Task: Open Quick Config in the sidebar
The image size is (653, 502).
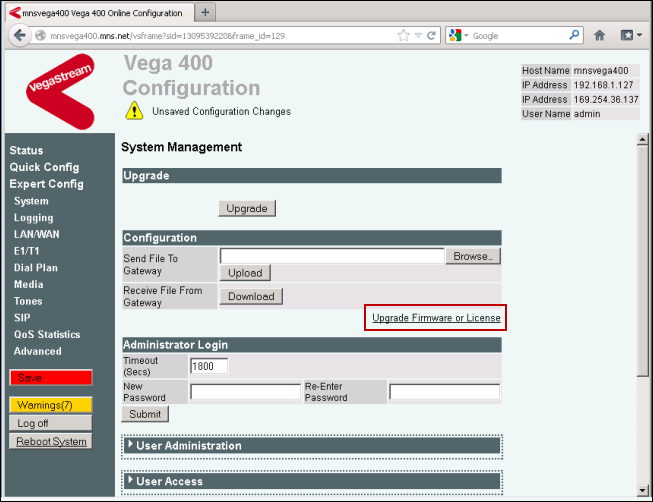Action: 44,167
